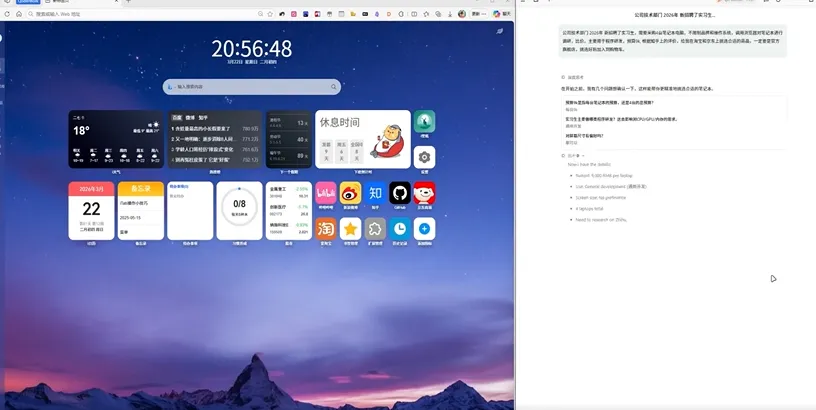Click 'Need to research on Zhihu' bullet

click(x=601, y=220)
